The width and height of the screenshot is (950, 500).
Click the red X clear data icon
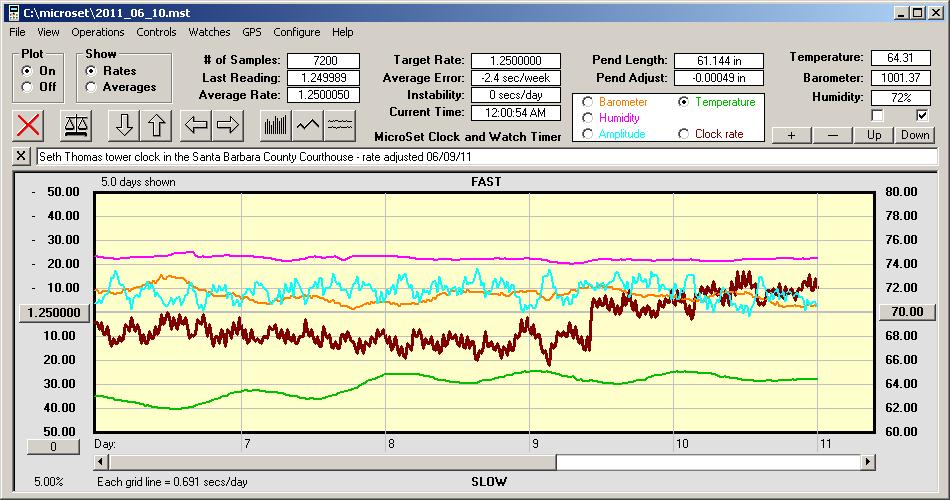click(28, 125)
